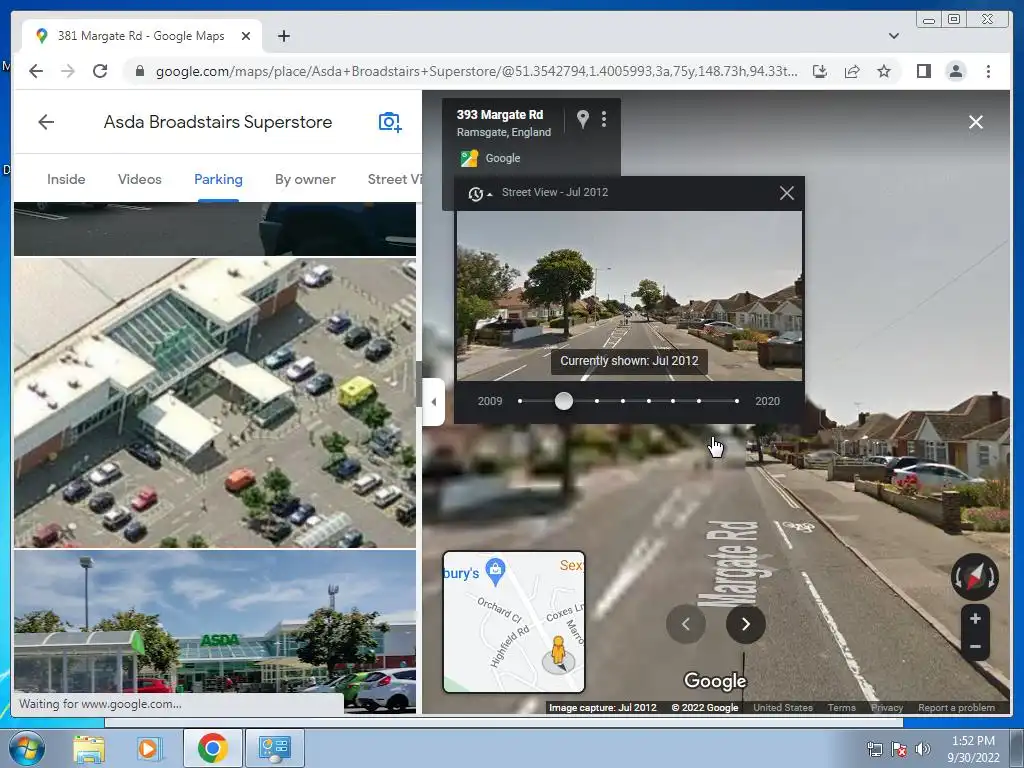The height and width of the screenshot is (768, 1024).
Task: Open the Street View more options menu
Action: [x=604, y=118]
